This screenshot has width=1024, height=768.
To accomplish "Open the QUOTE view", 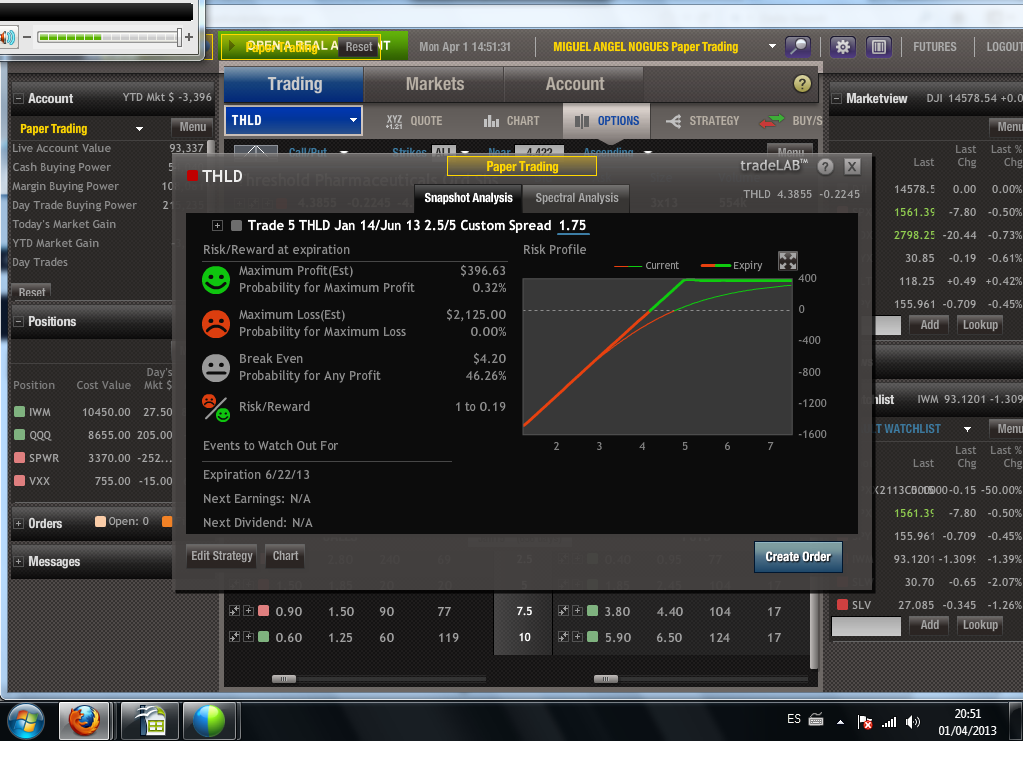I will 414,121.
